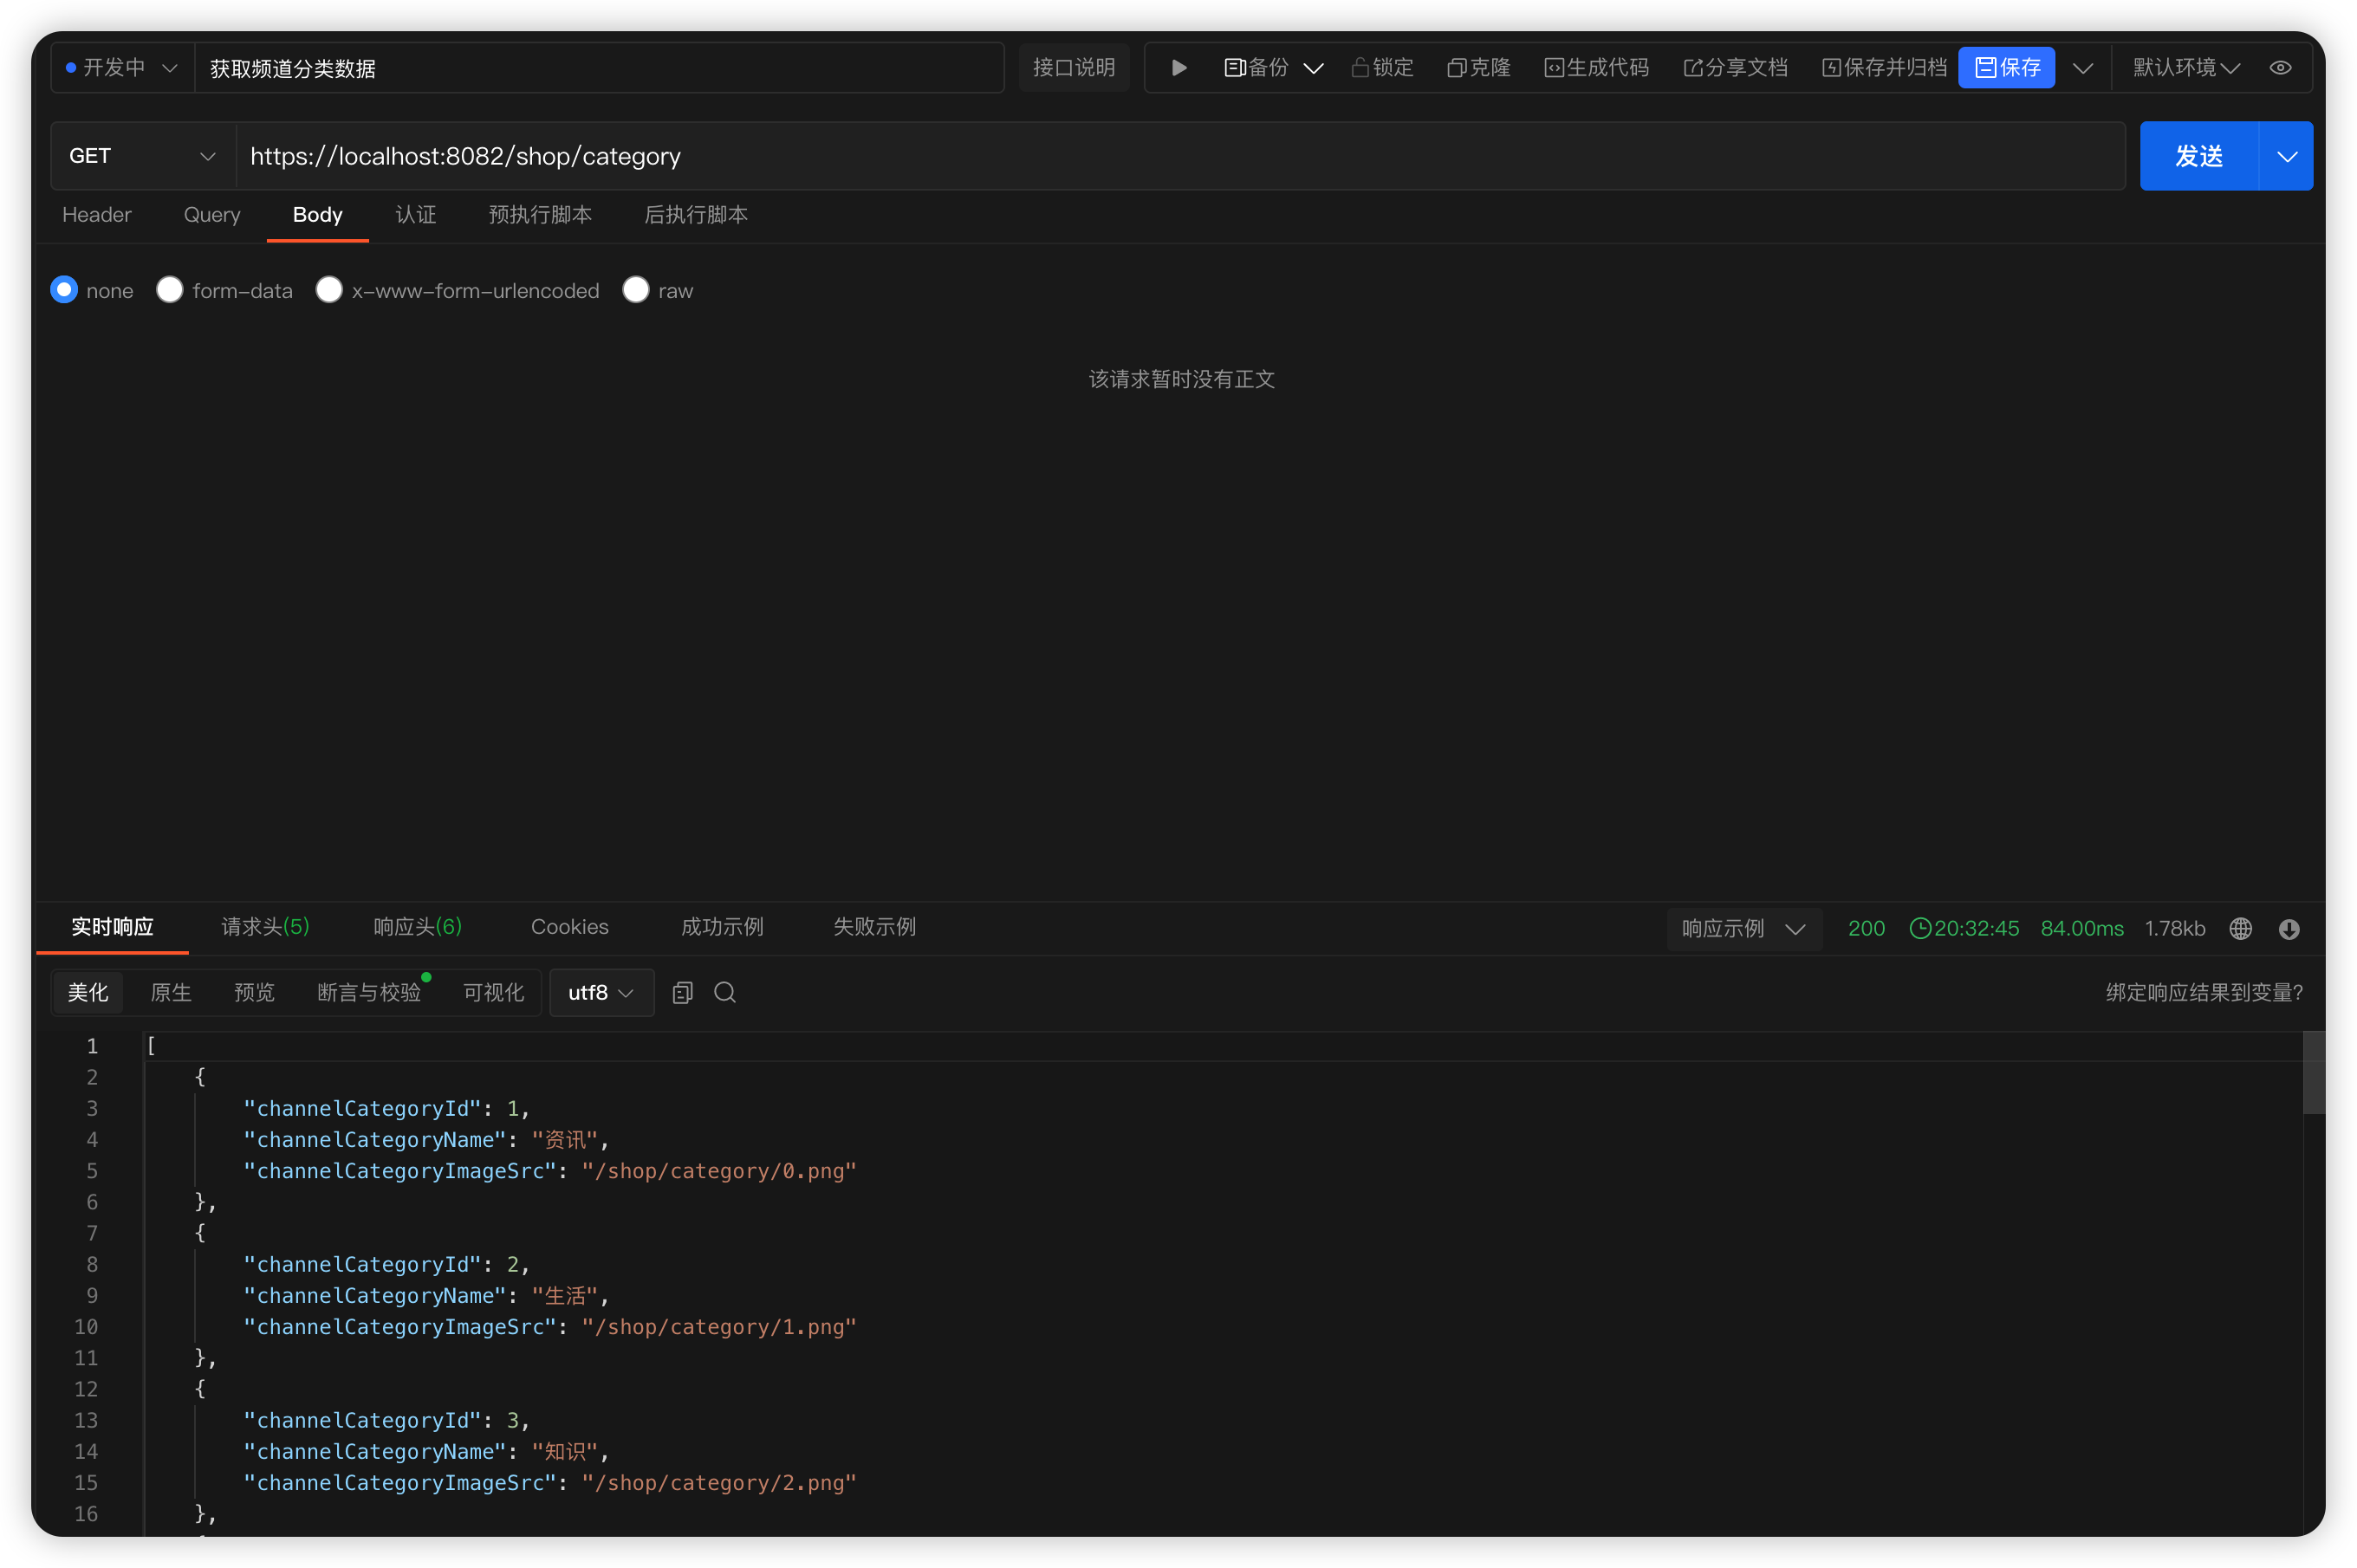Viewport: 2357px width, 1568px height.
Task: Click the clock icon beside 20:32:45
Action: [x=1920, y=928]
